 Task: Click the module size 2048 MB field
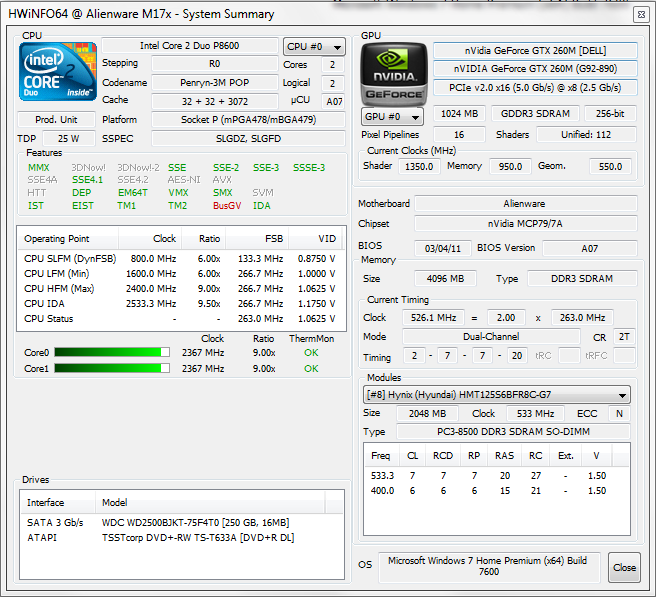pos(427,413)
